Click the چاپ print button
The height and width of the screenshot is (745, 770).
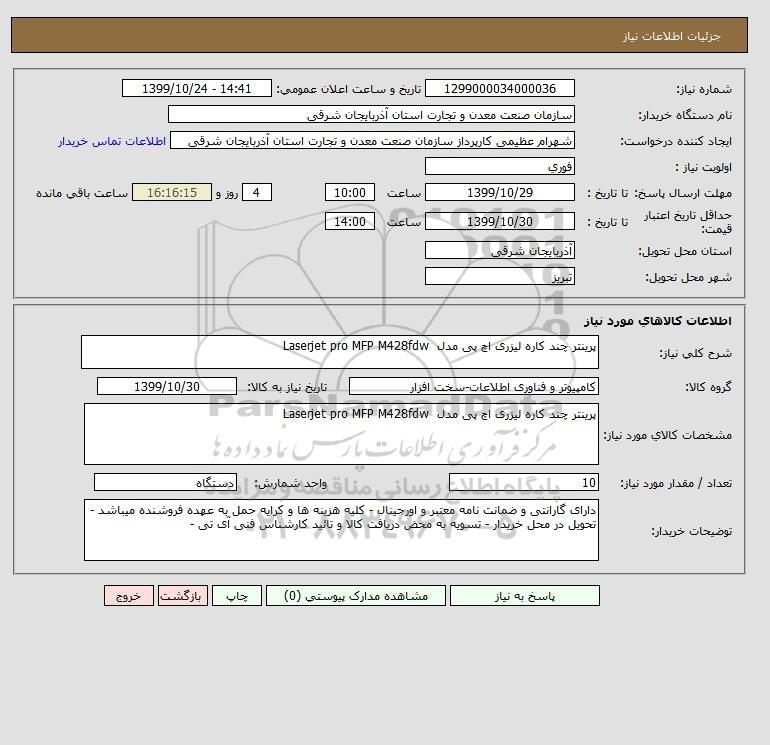(237, 596)
